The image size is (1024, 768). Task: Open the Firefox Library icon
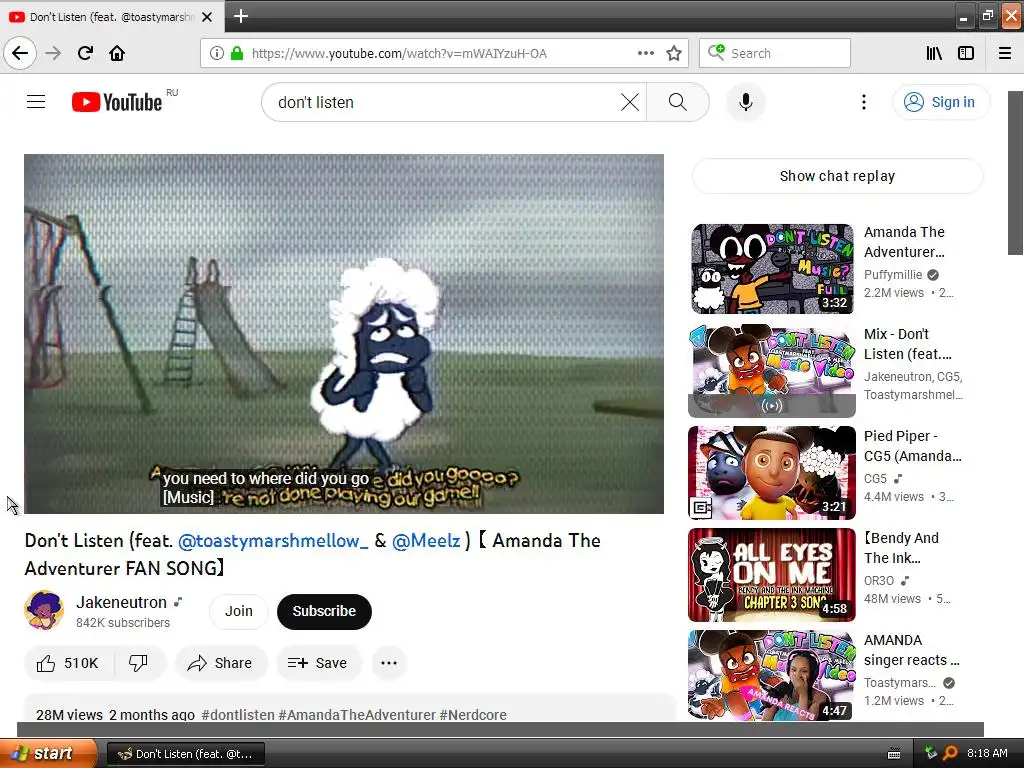point(934,53)
